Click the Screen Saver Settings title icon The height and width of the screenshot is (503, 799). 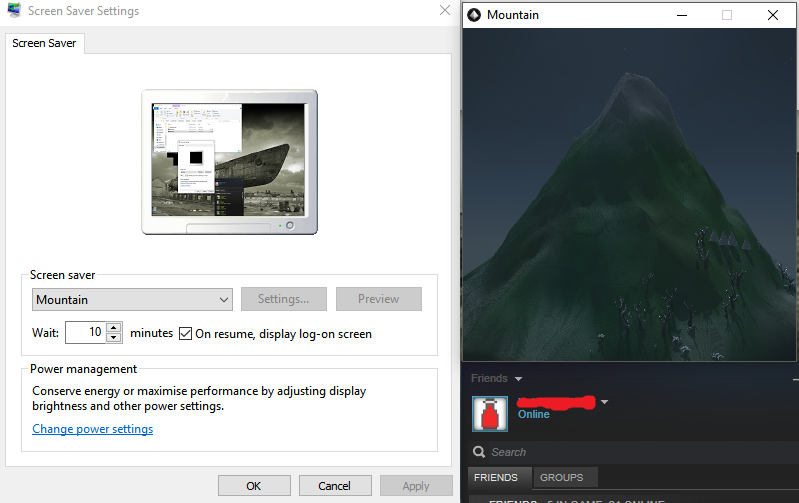[x=14, y=10]
